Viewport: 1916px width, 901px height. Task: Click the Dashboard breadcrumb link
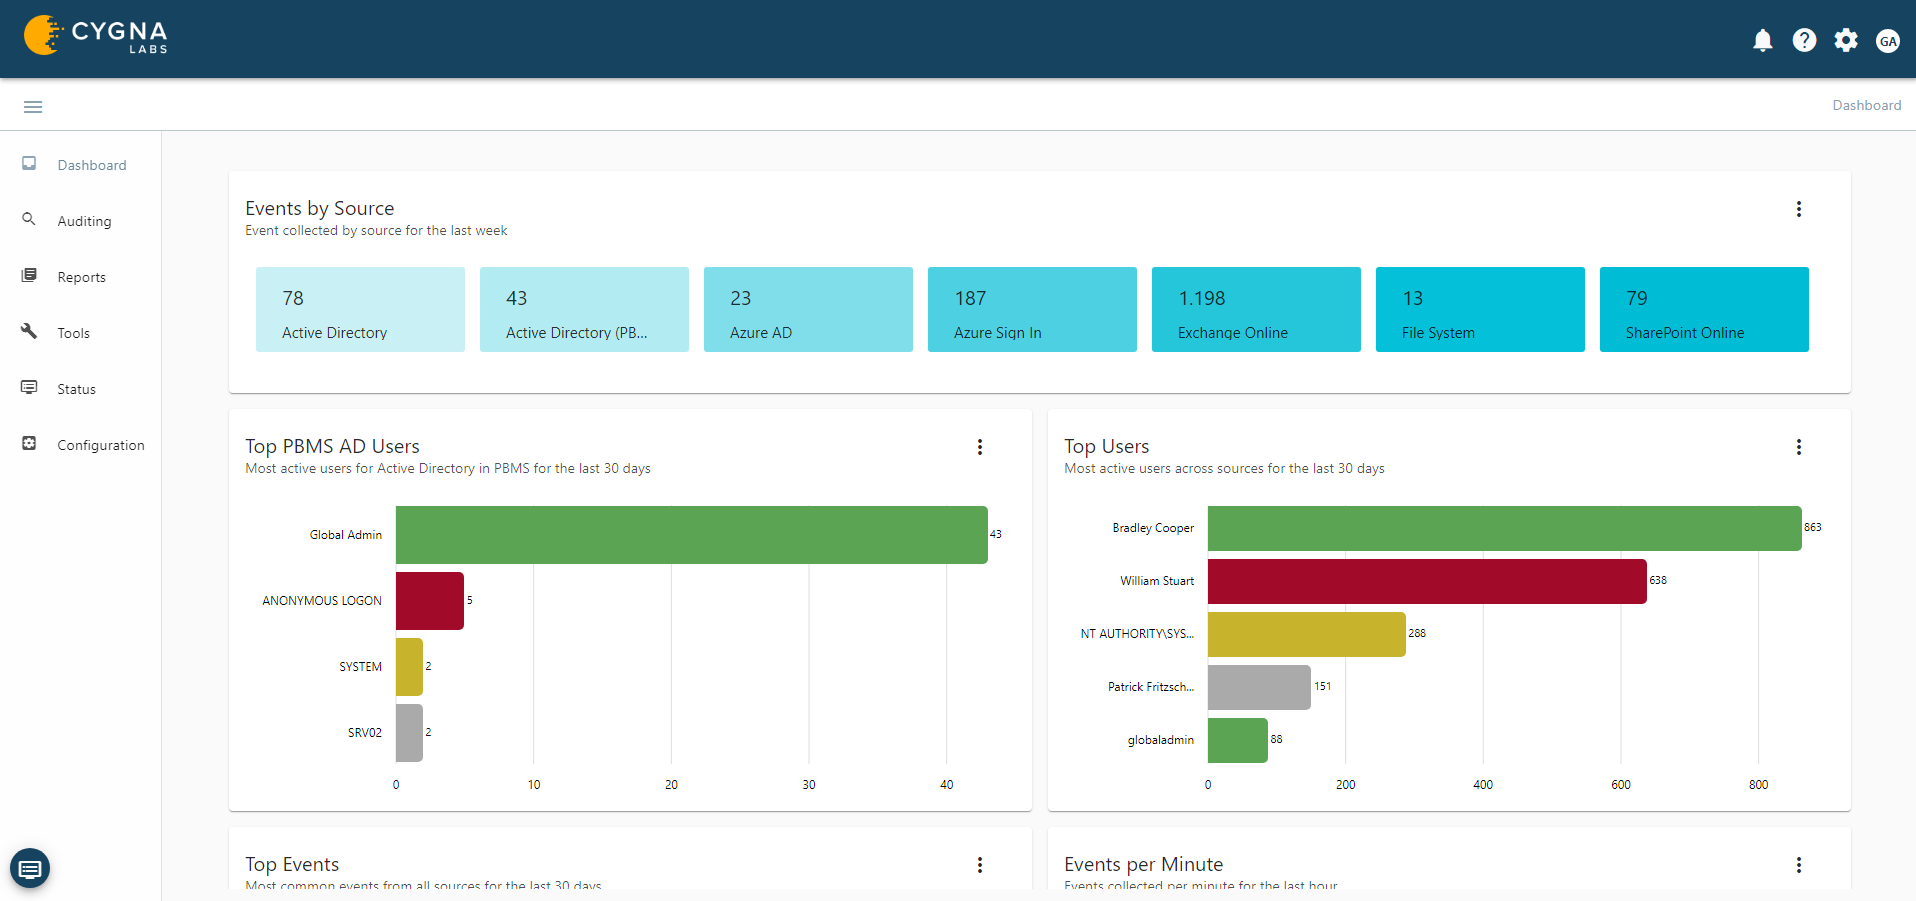1866,105
